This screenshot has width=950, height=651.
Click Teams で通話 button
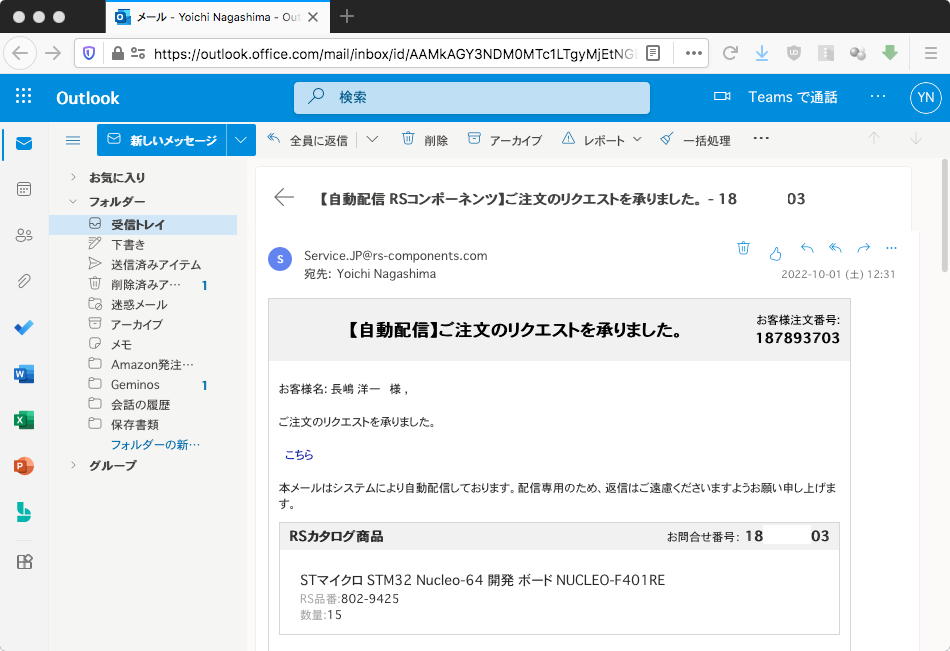pos(792,97)
